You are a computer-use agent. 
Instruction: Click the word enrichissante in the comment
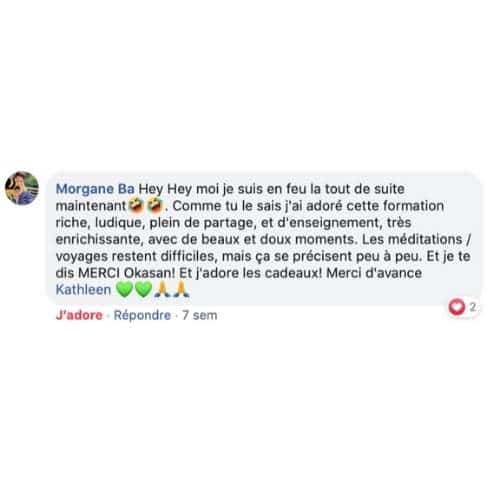[x=99, y=239]
